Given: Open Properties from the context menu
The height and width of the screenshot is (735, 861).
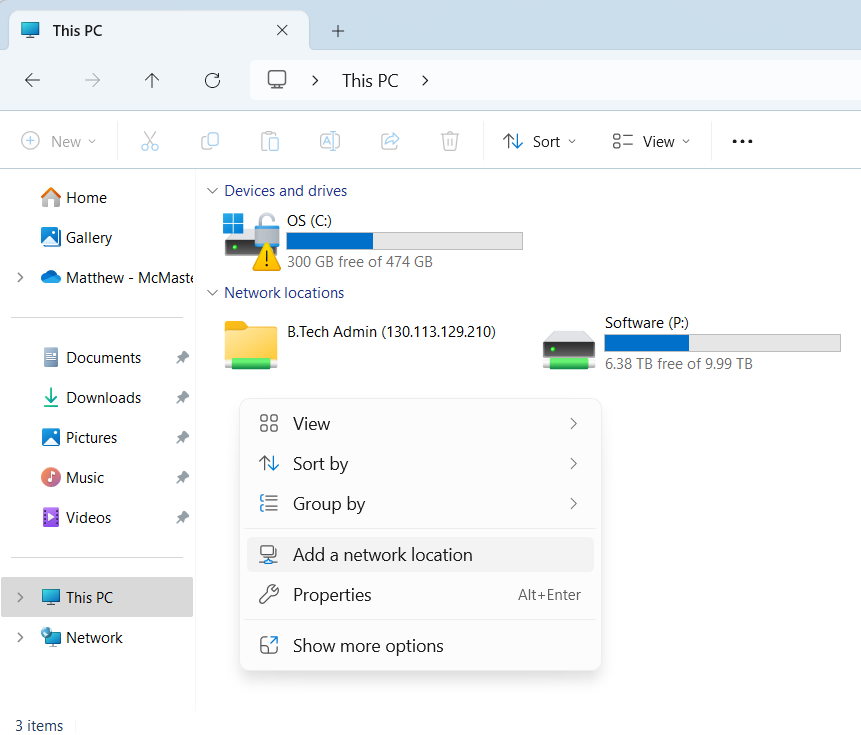Looking at the screenshot, I should point(331,595).
